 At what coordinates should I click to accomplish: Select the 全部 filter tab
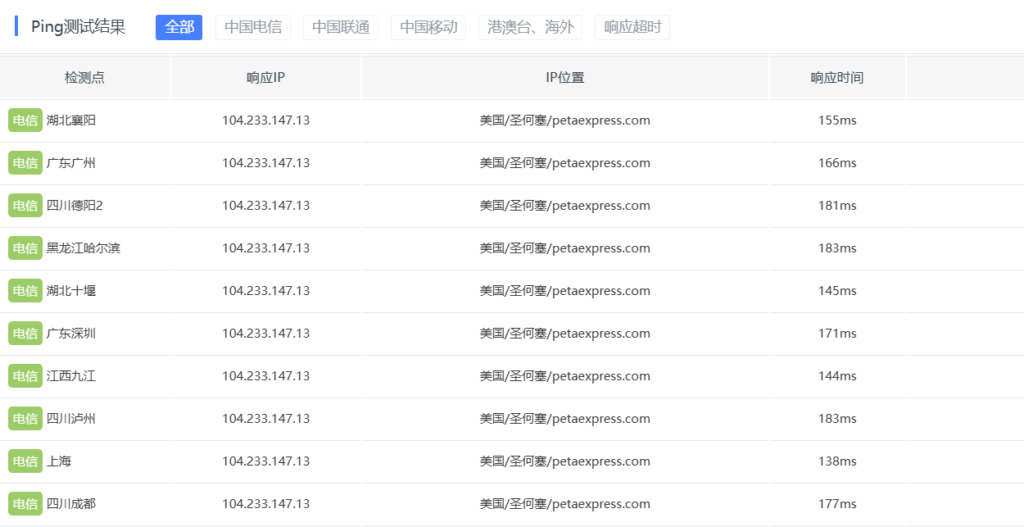179,27
